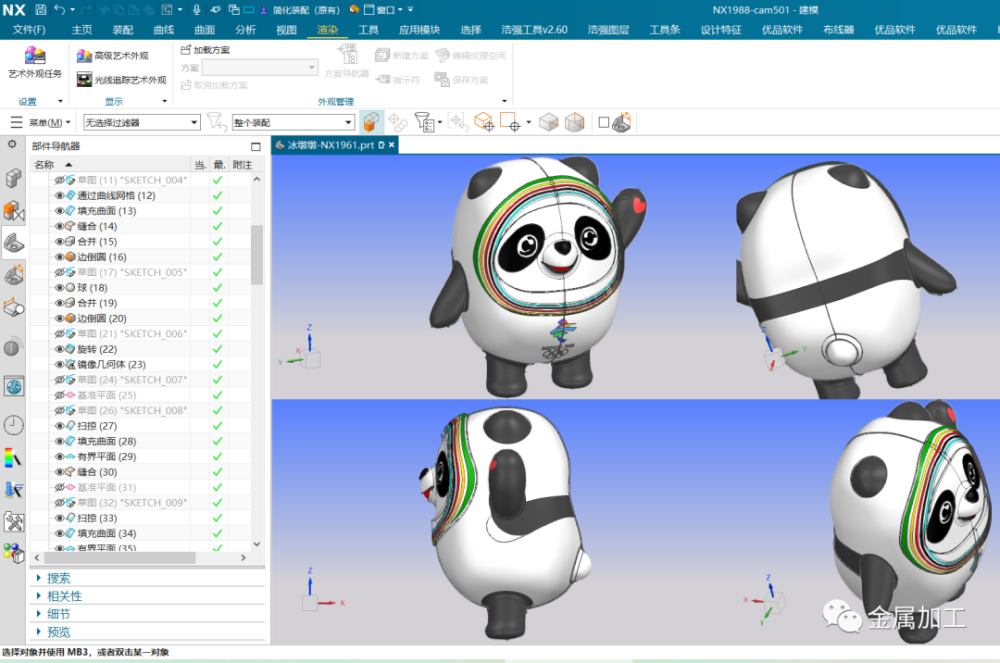Open the color palette sidebar icon
Viewport: 1000px width, 663px height.
pyautogui.click(x=13, y=458)
